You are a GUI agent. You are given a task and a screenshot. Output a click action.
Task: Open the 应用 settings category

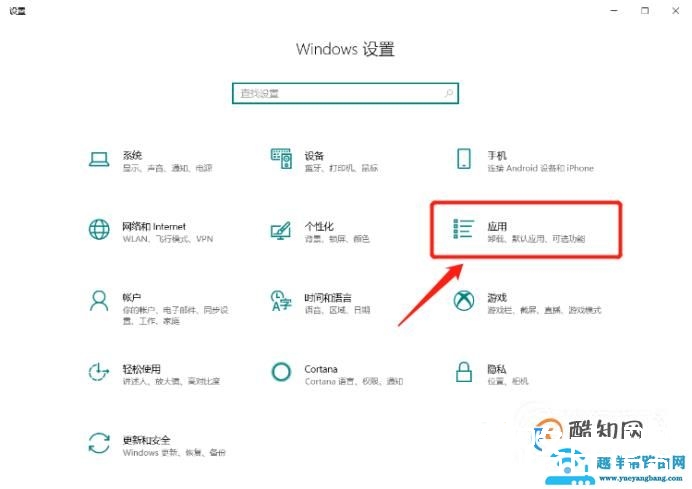coord(497,226)
